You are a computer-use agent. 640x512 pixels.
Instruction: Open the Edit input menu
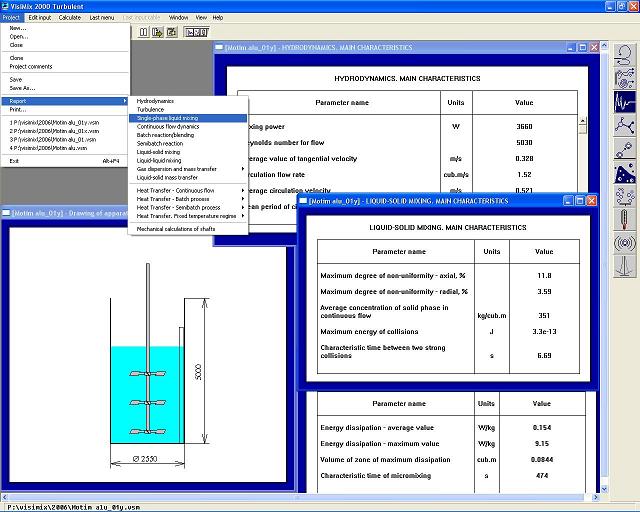[40, 17]
